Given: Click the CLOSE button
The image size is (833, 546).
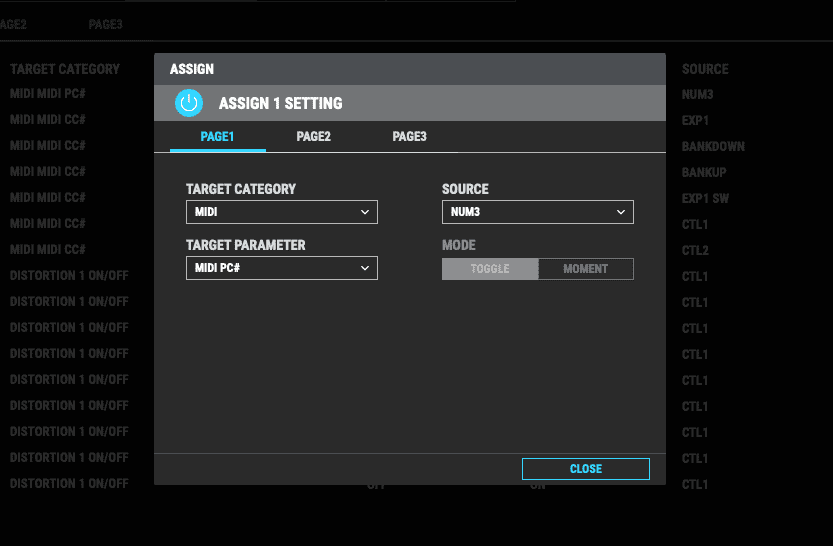Looking at the screenshot, I should (x=585, y=469).
